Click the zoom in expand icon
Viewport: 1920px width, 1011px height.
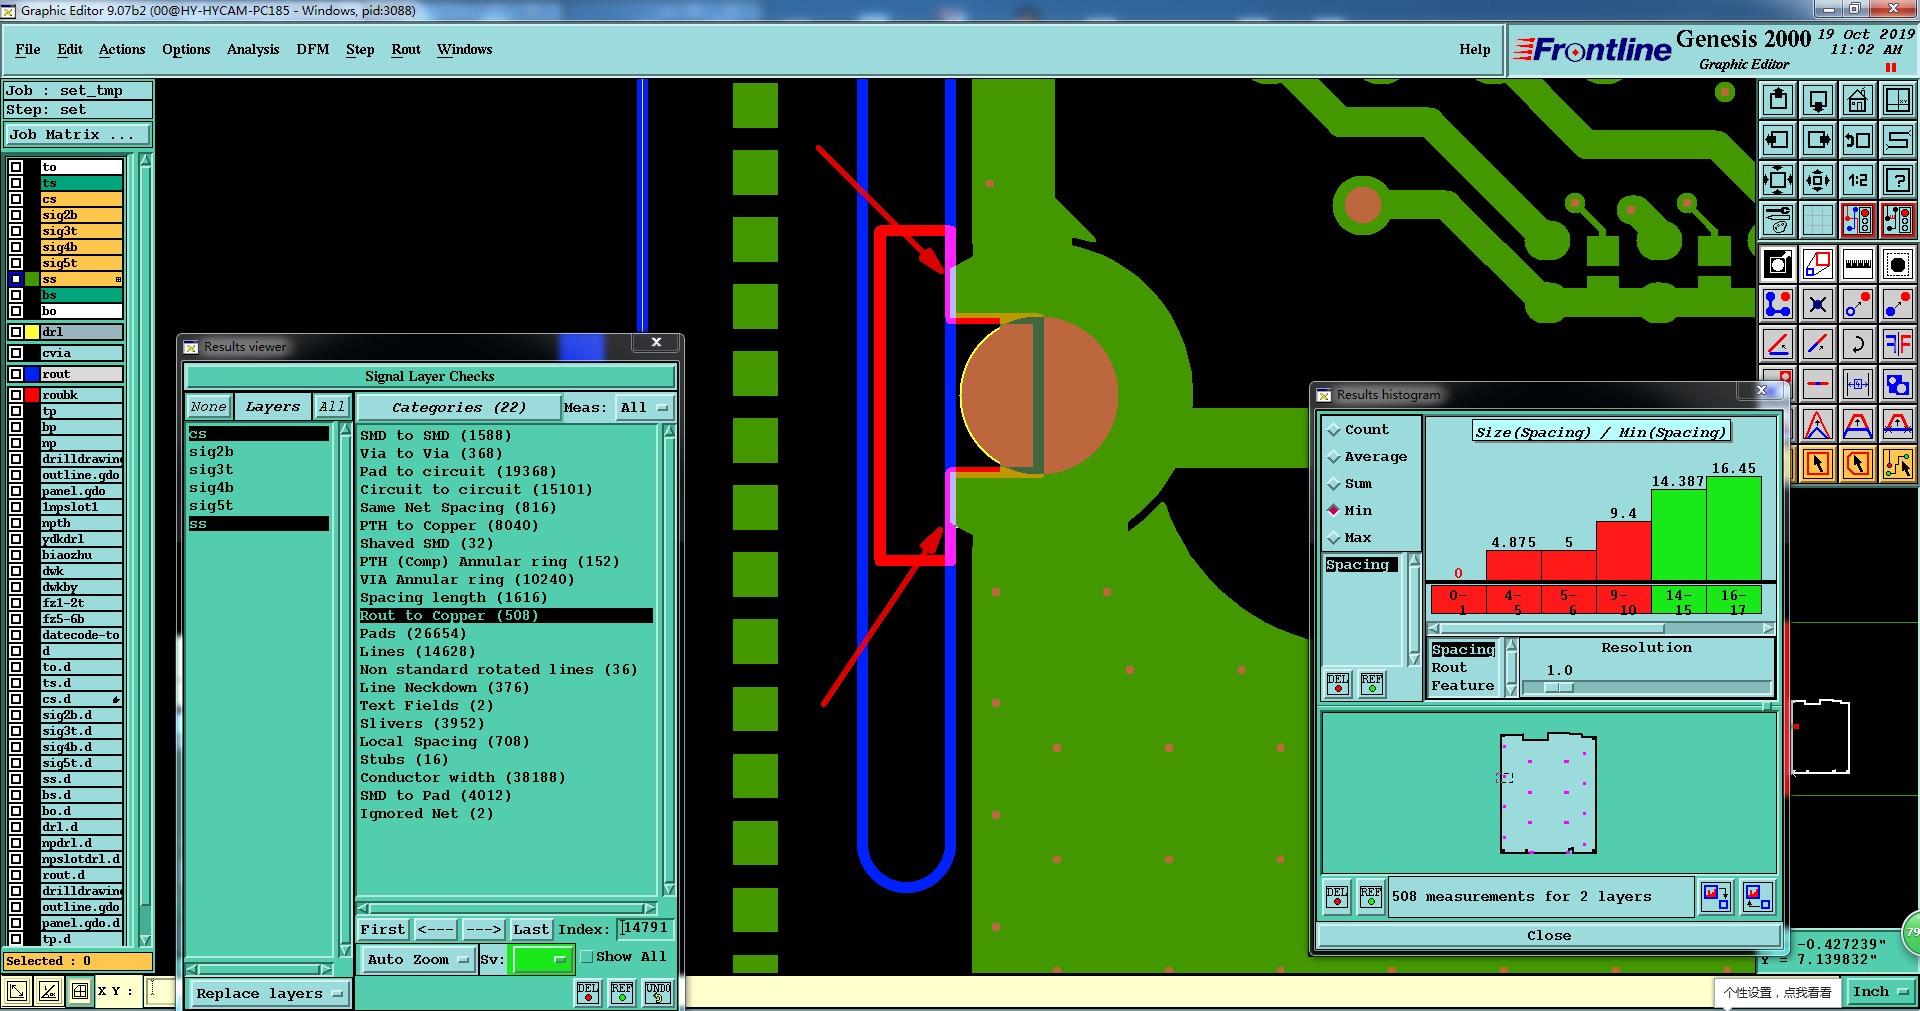(x=1778, y=180)
